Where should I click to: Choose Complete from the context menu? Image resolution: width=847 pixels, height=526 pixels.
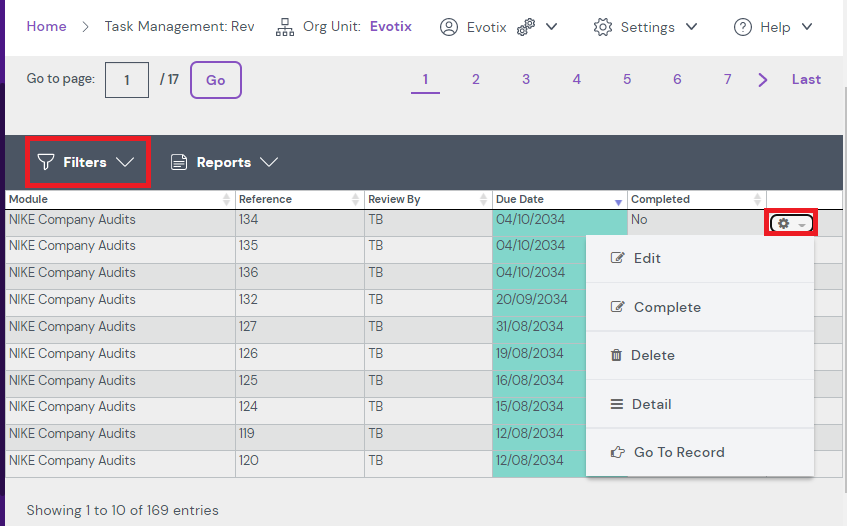tap(666, 307)
